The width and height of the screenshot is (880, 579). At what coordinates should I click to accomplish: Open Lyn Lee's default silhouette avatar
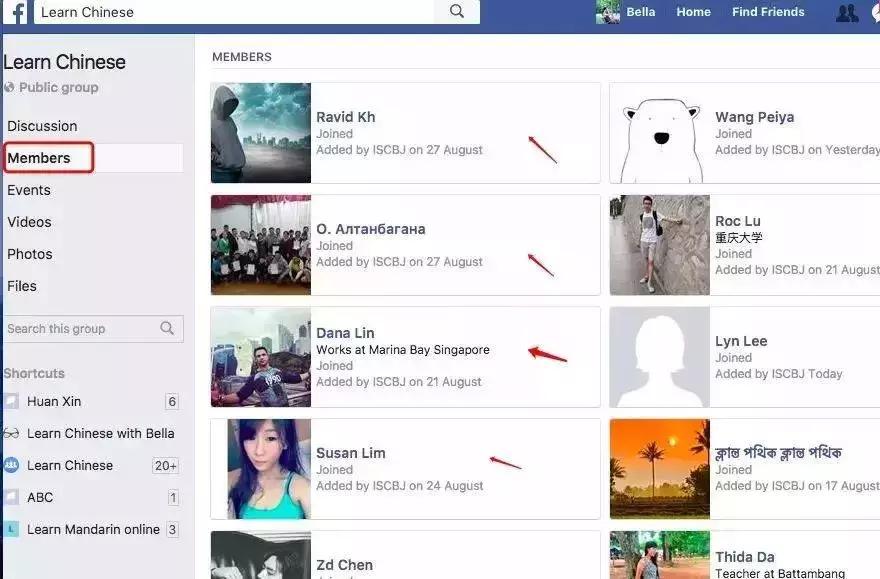[659, 357]
